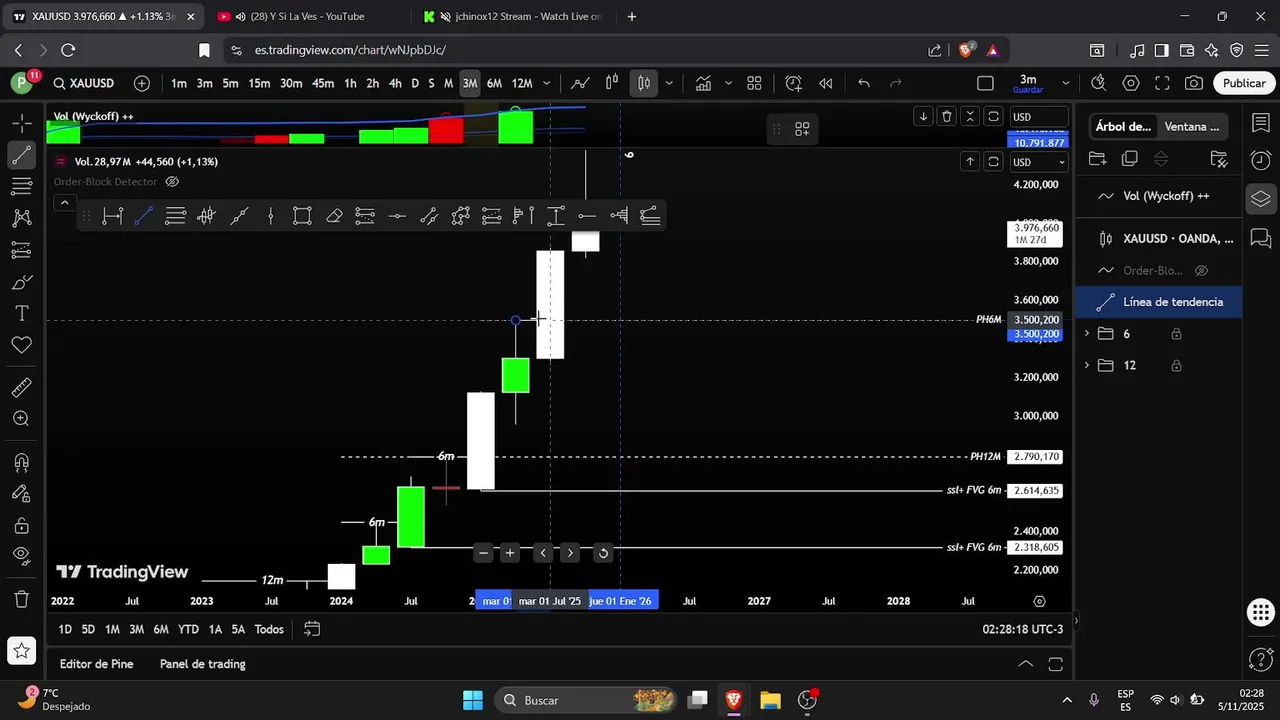Click the zoom in magnifier tool

click(21, 419)
